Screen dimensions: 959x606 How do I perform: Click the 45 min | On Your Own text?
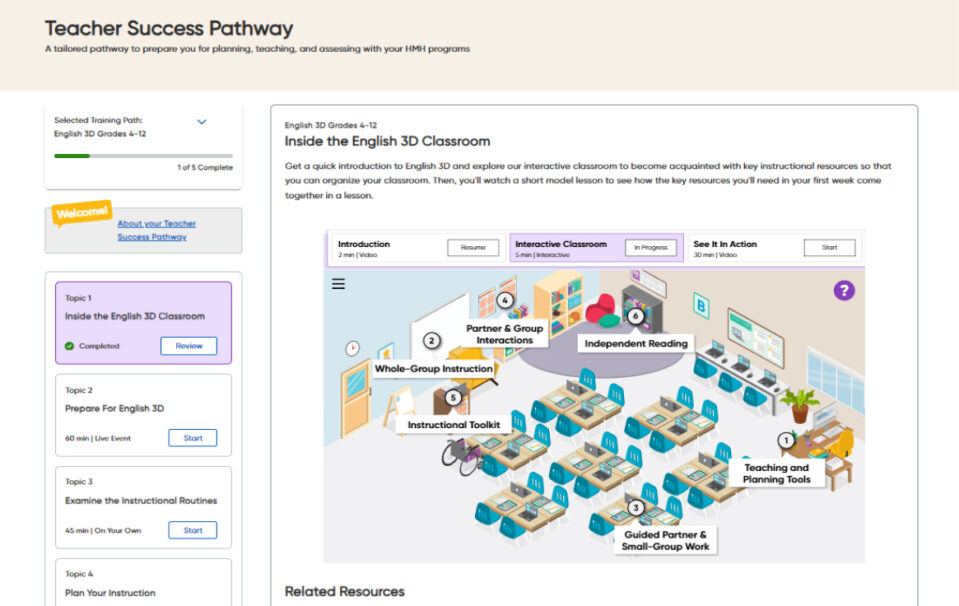click(103, 531)
